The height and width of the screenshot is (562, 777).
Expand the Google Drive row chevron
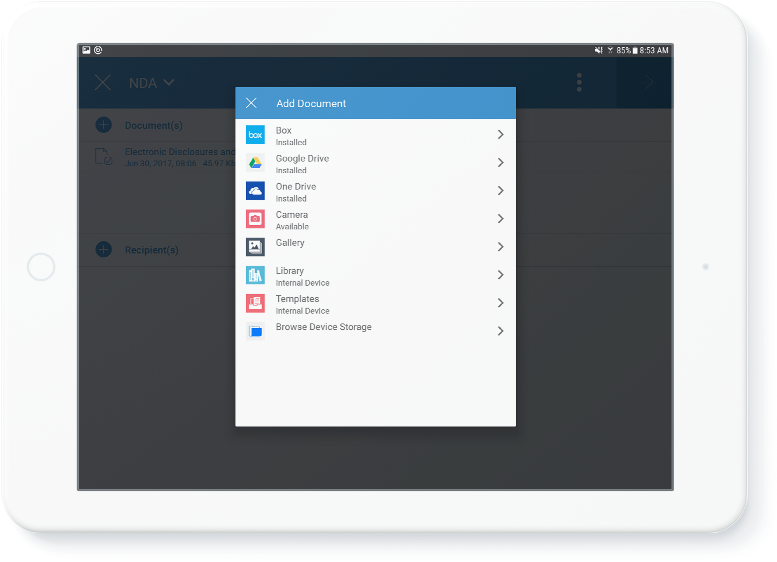pos(500,163)
